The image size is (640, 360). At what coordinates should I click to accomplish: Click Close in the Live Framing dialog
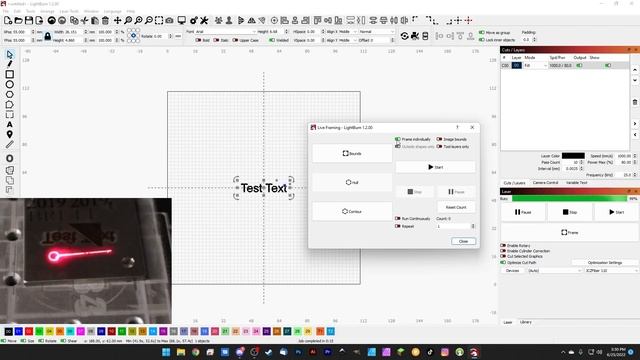[463, 241]
